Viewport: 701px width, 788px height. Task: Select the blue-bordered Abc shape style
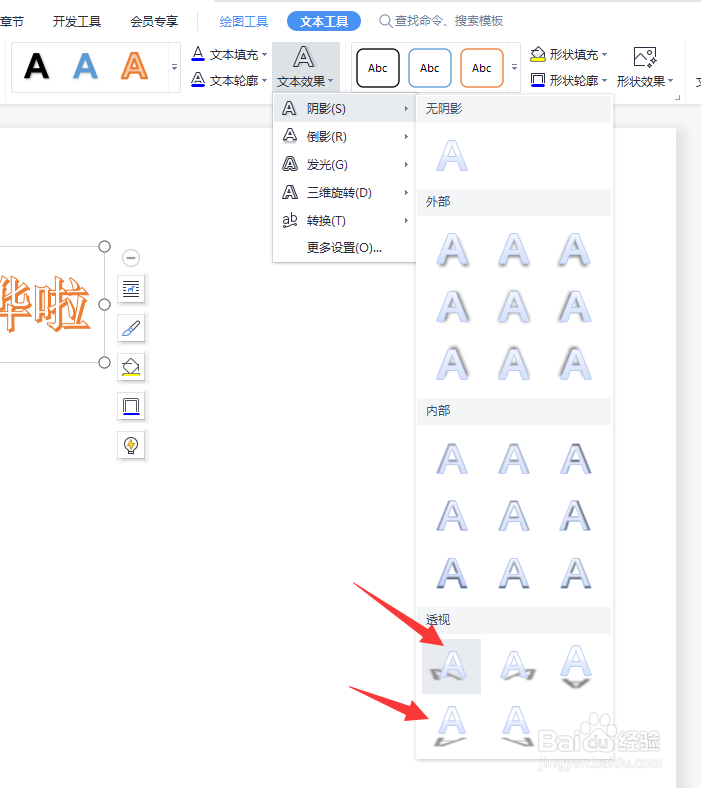[x=430, y=68]
